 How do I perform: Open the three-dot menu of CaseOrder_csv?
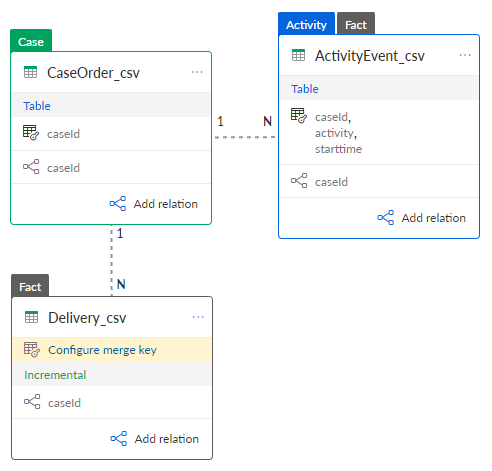tap(197, 72)
